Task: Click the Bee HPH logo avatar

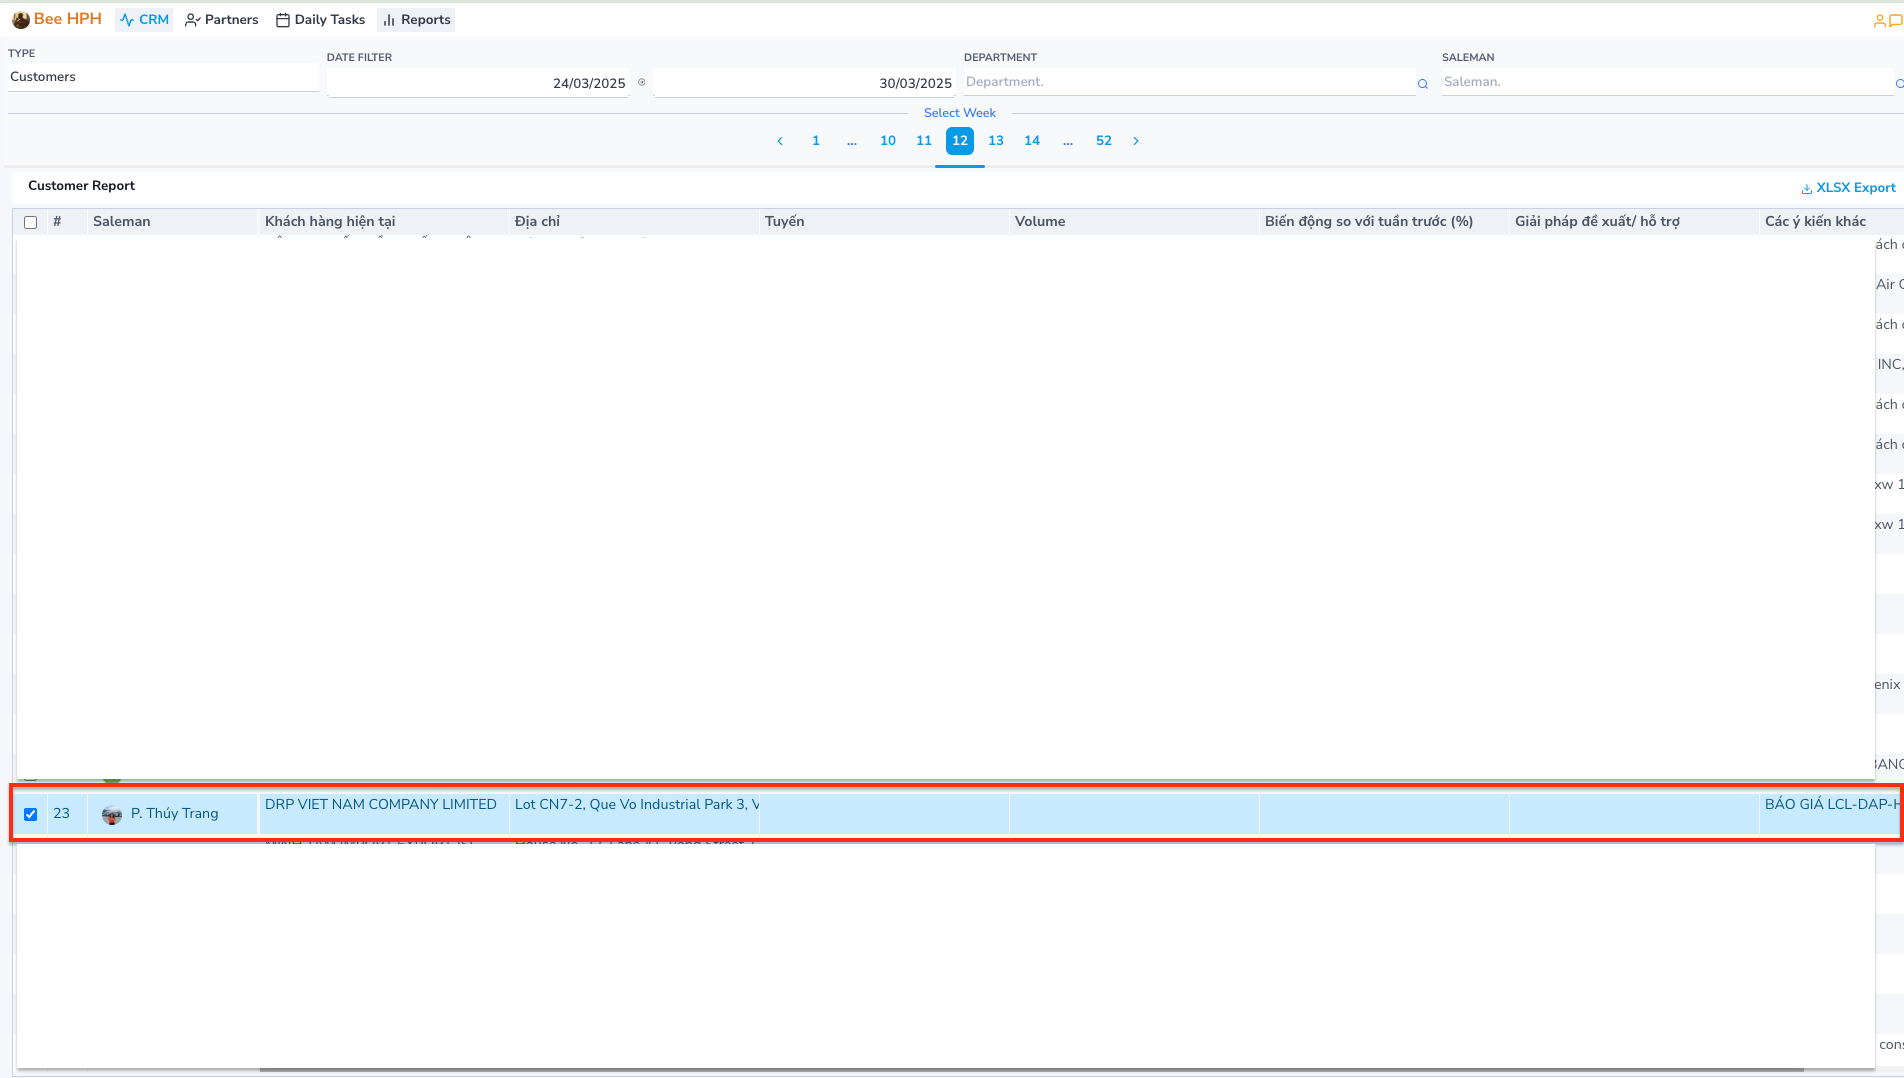Action: tap(21, 20)
